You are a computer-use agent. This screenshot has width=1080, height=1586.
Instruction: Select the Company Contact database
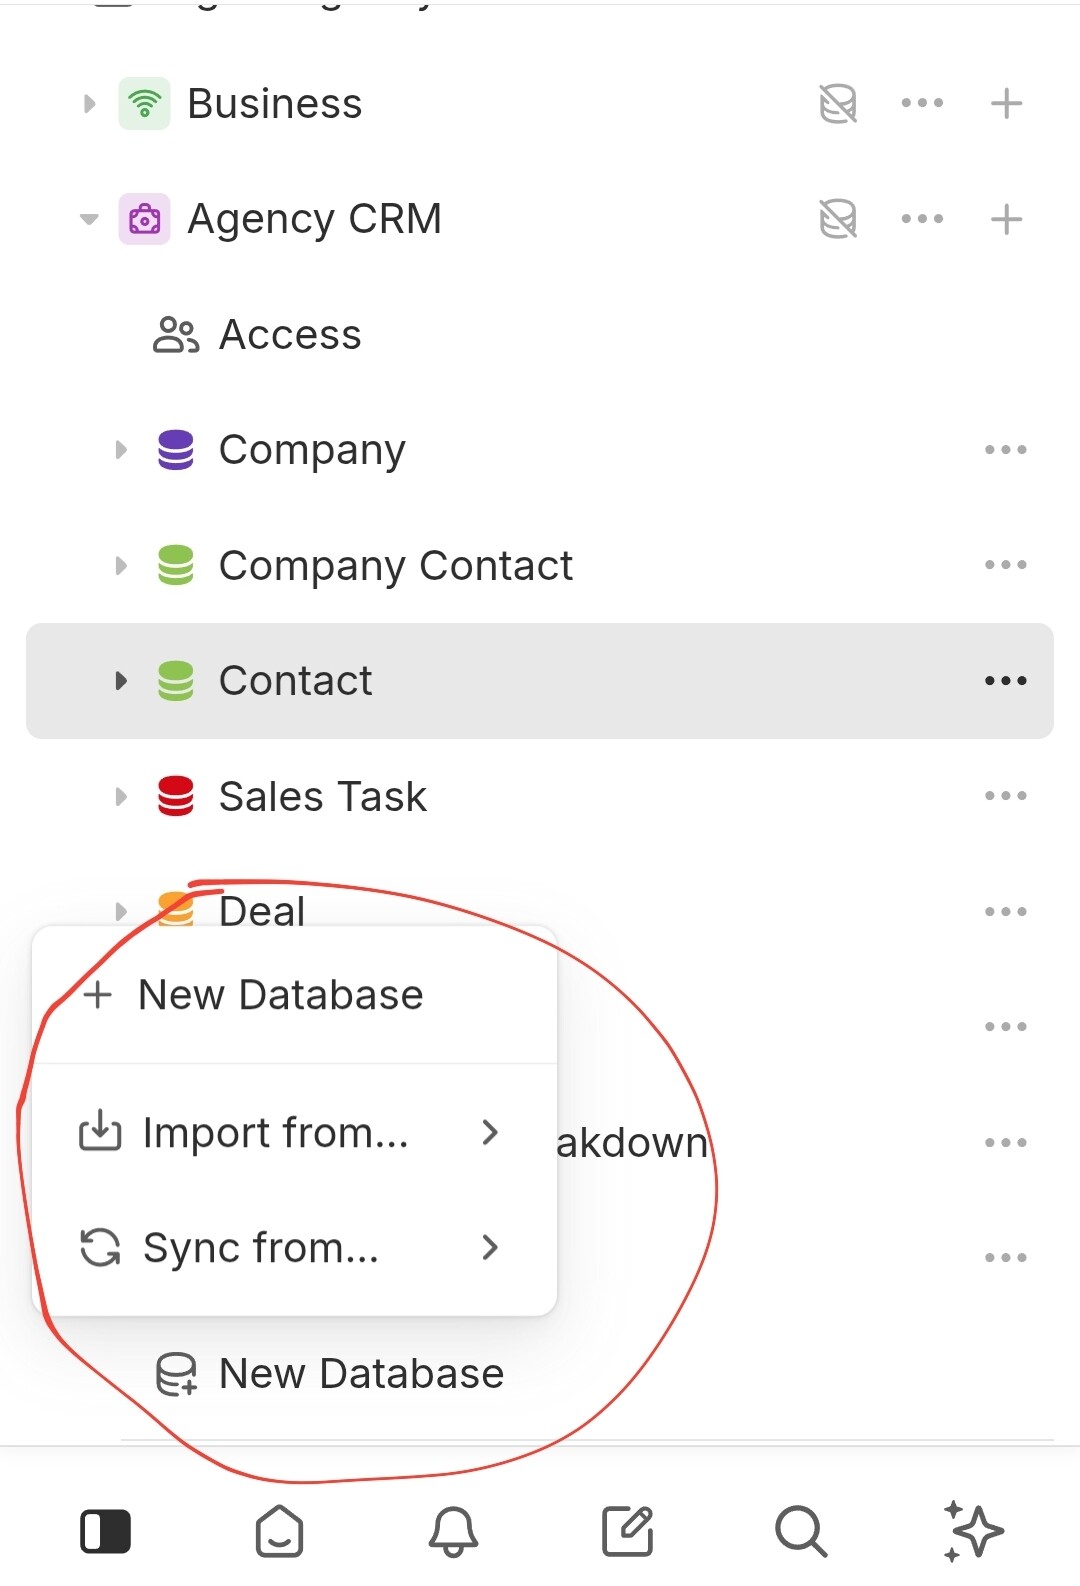[x=395, y=566]
